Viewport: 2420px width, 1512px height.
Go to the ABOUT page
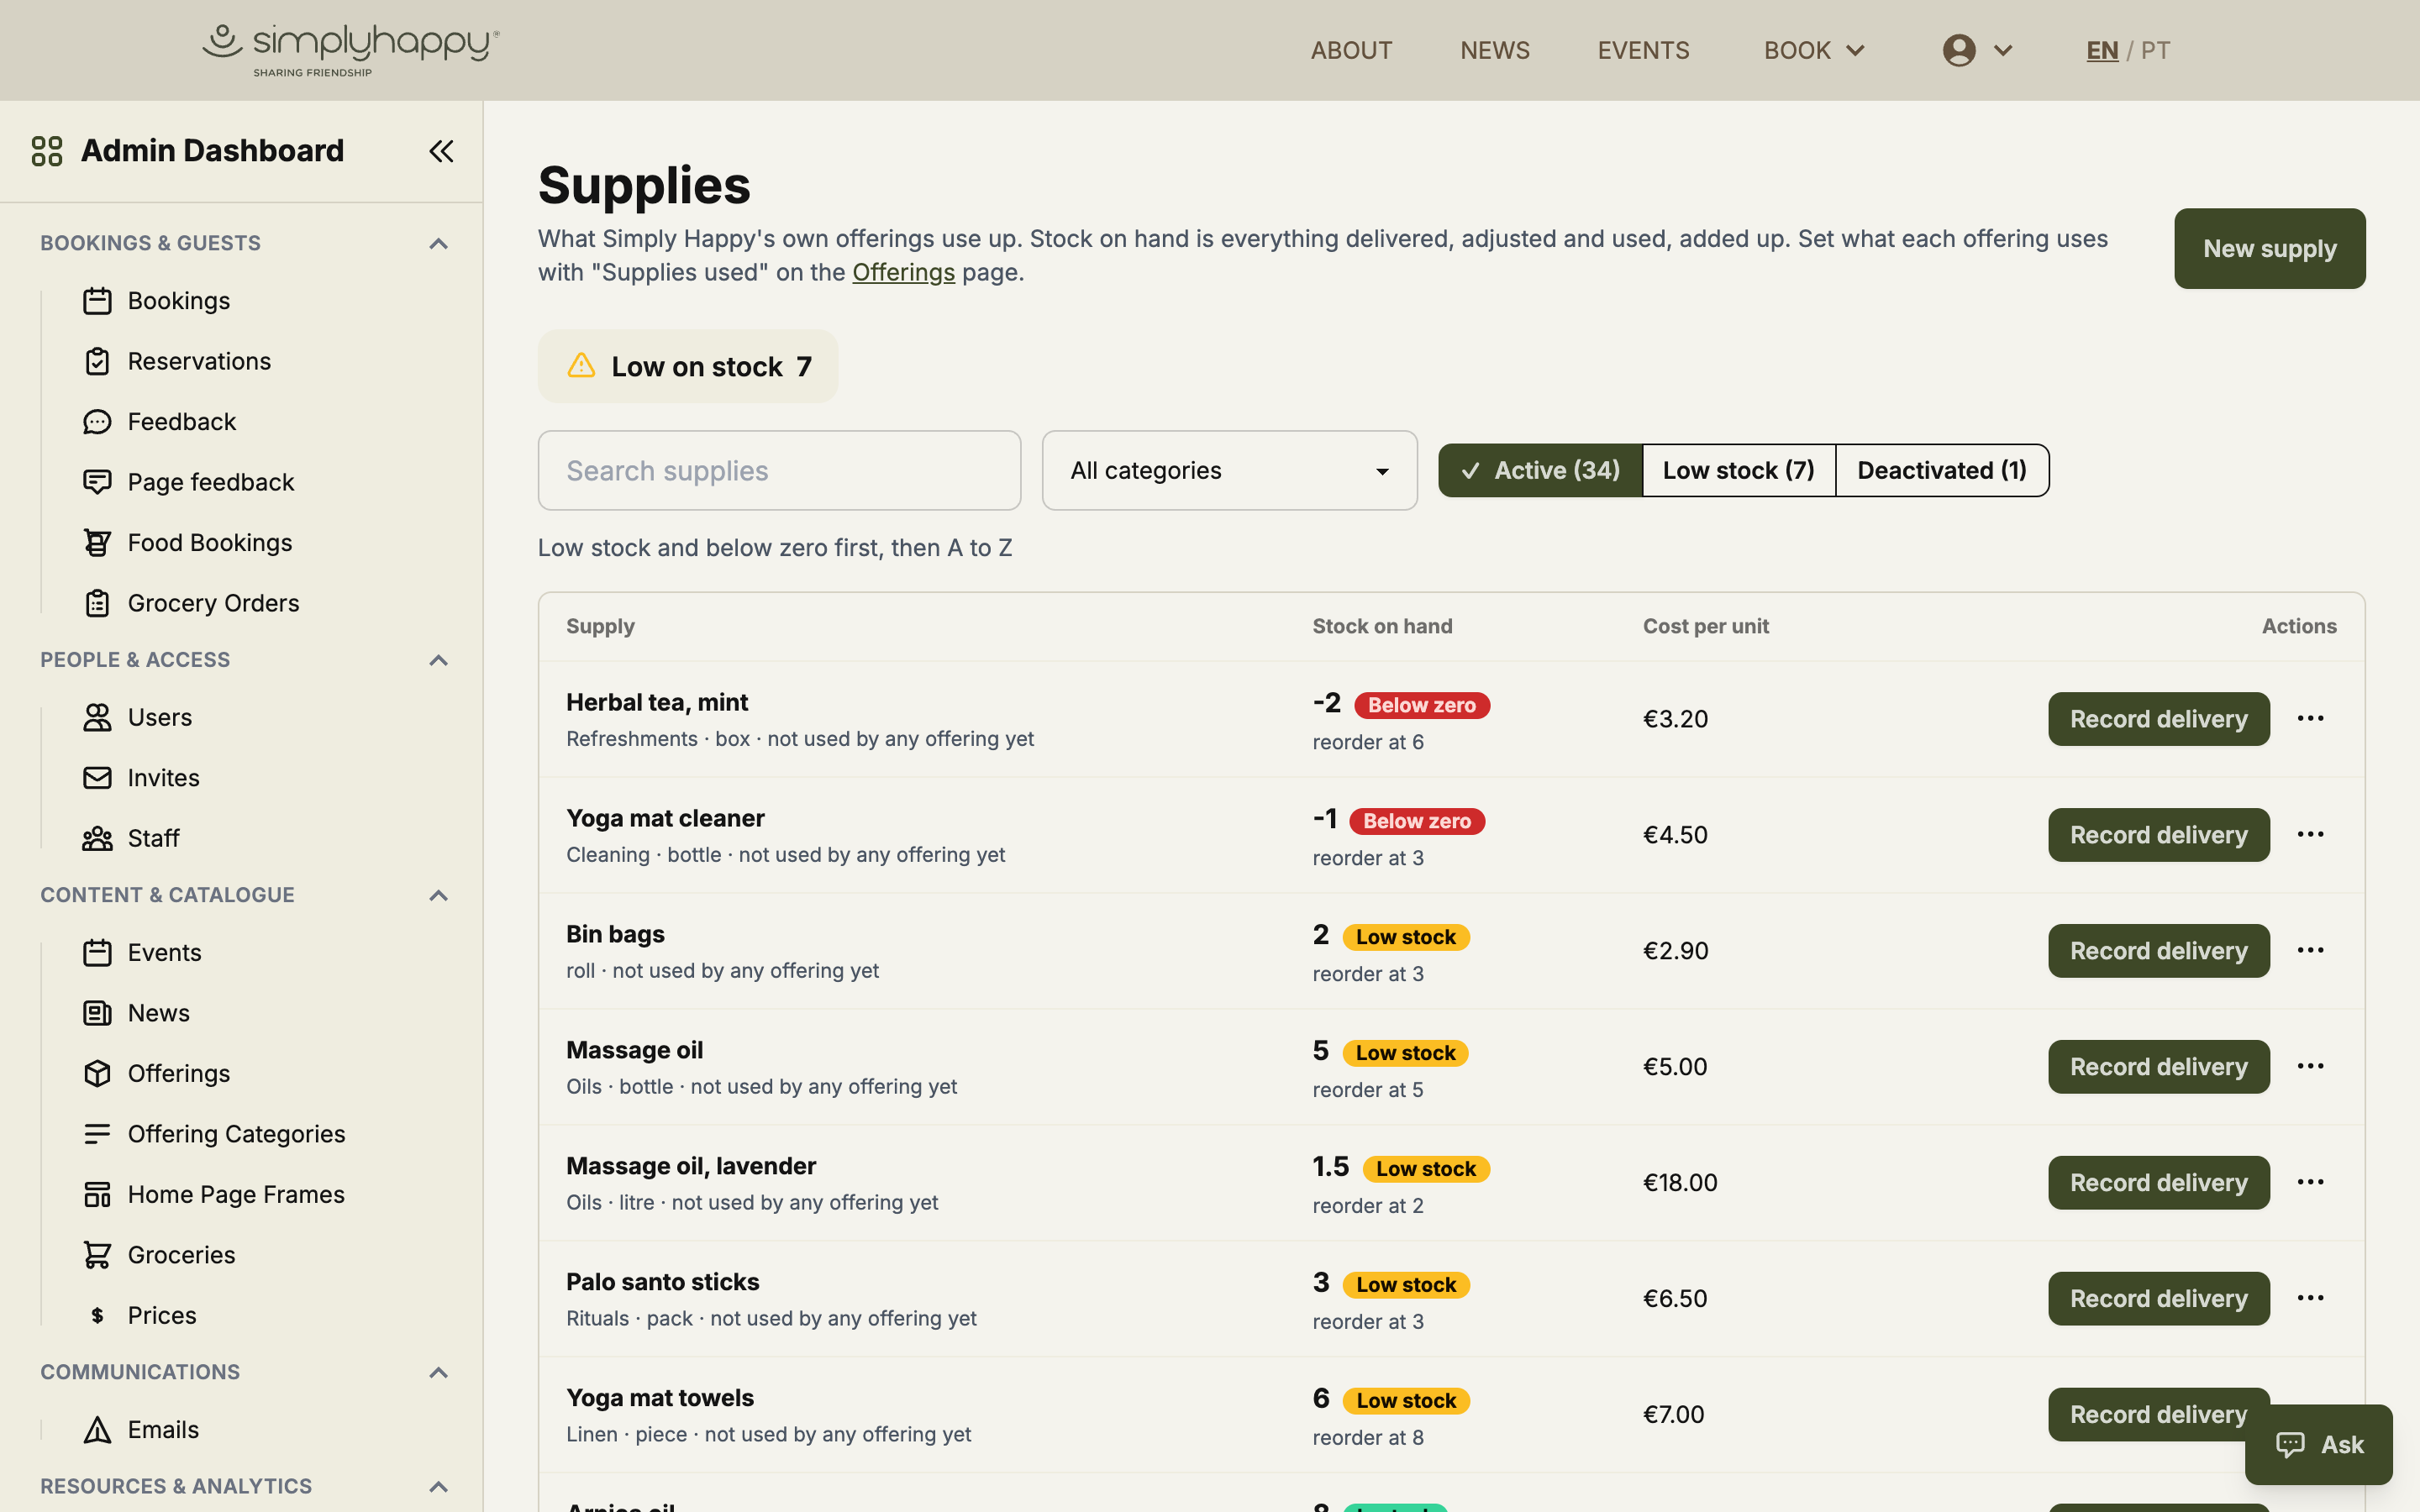[1351, 50]
